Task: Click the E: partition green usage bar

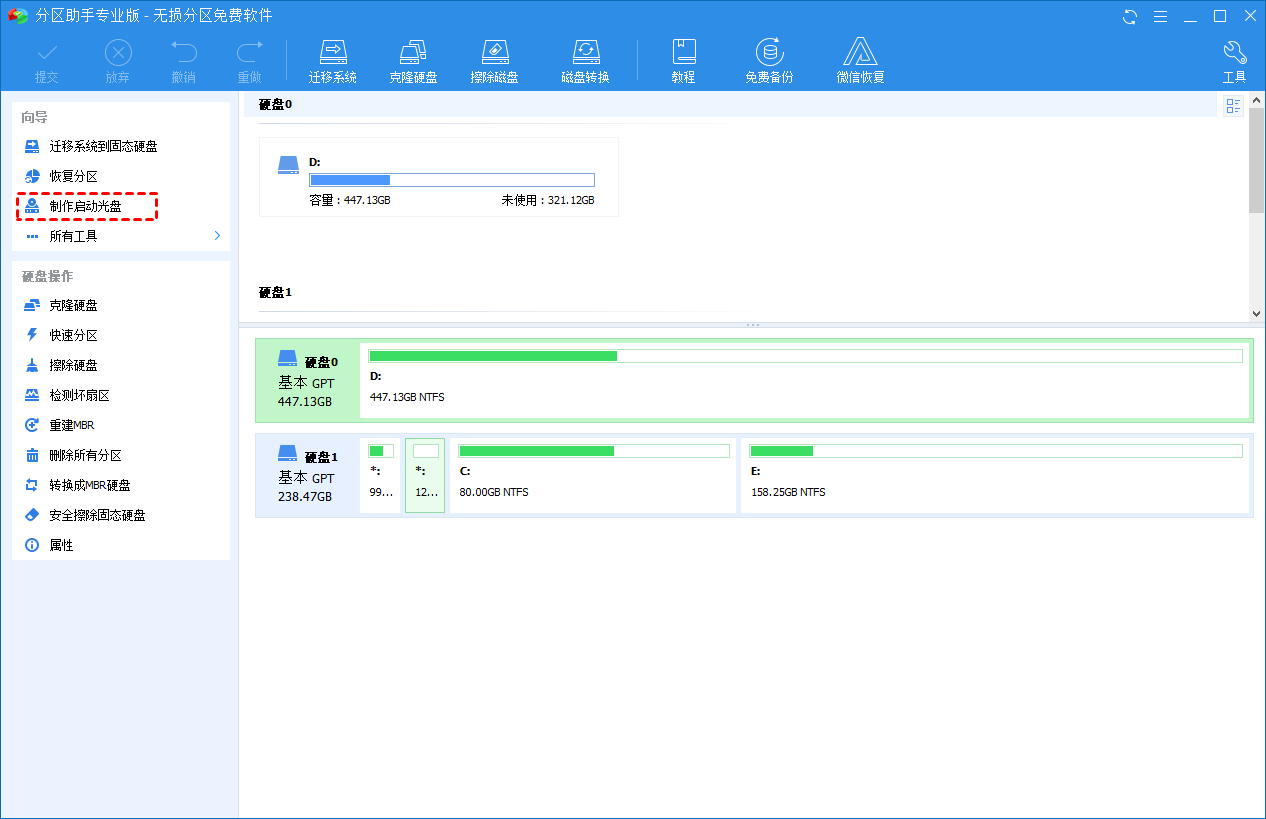Action: point(996,451)
